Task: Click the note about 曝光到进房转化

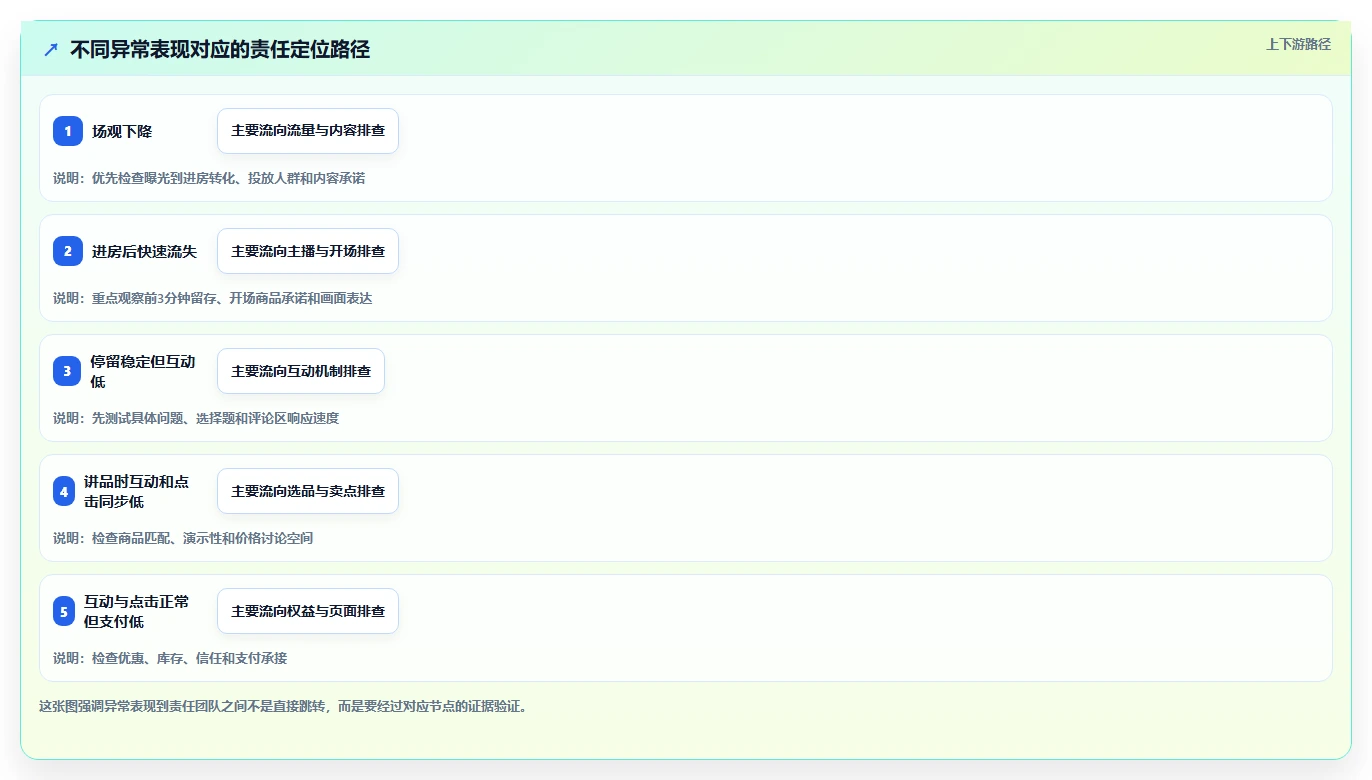Action: click(209, 178)
